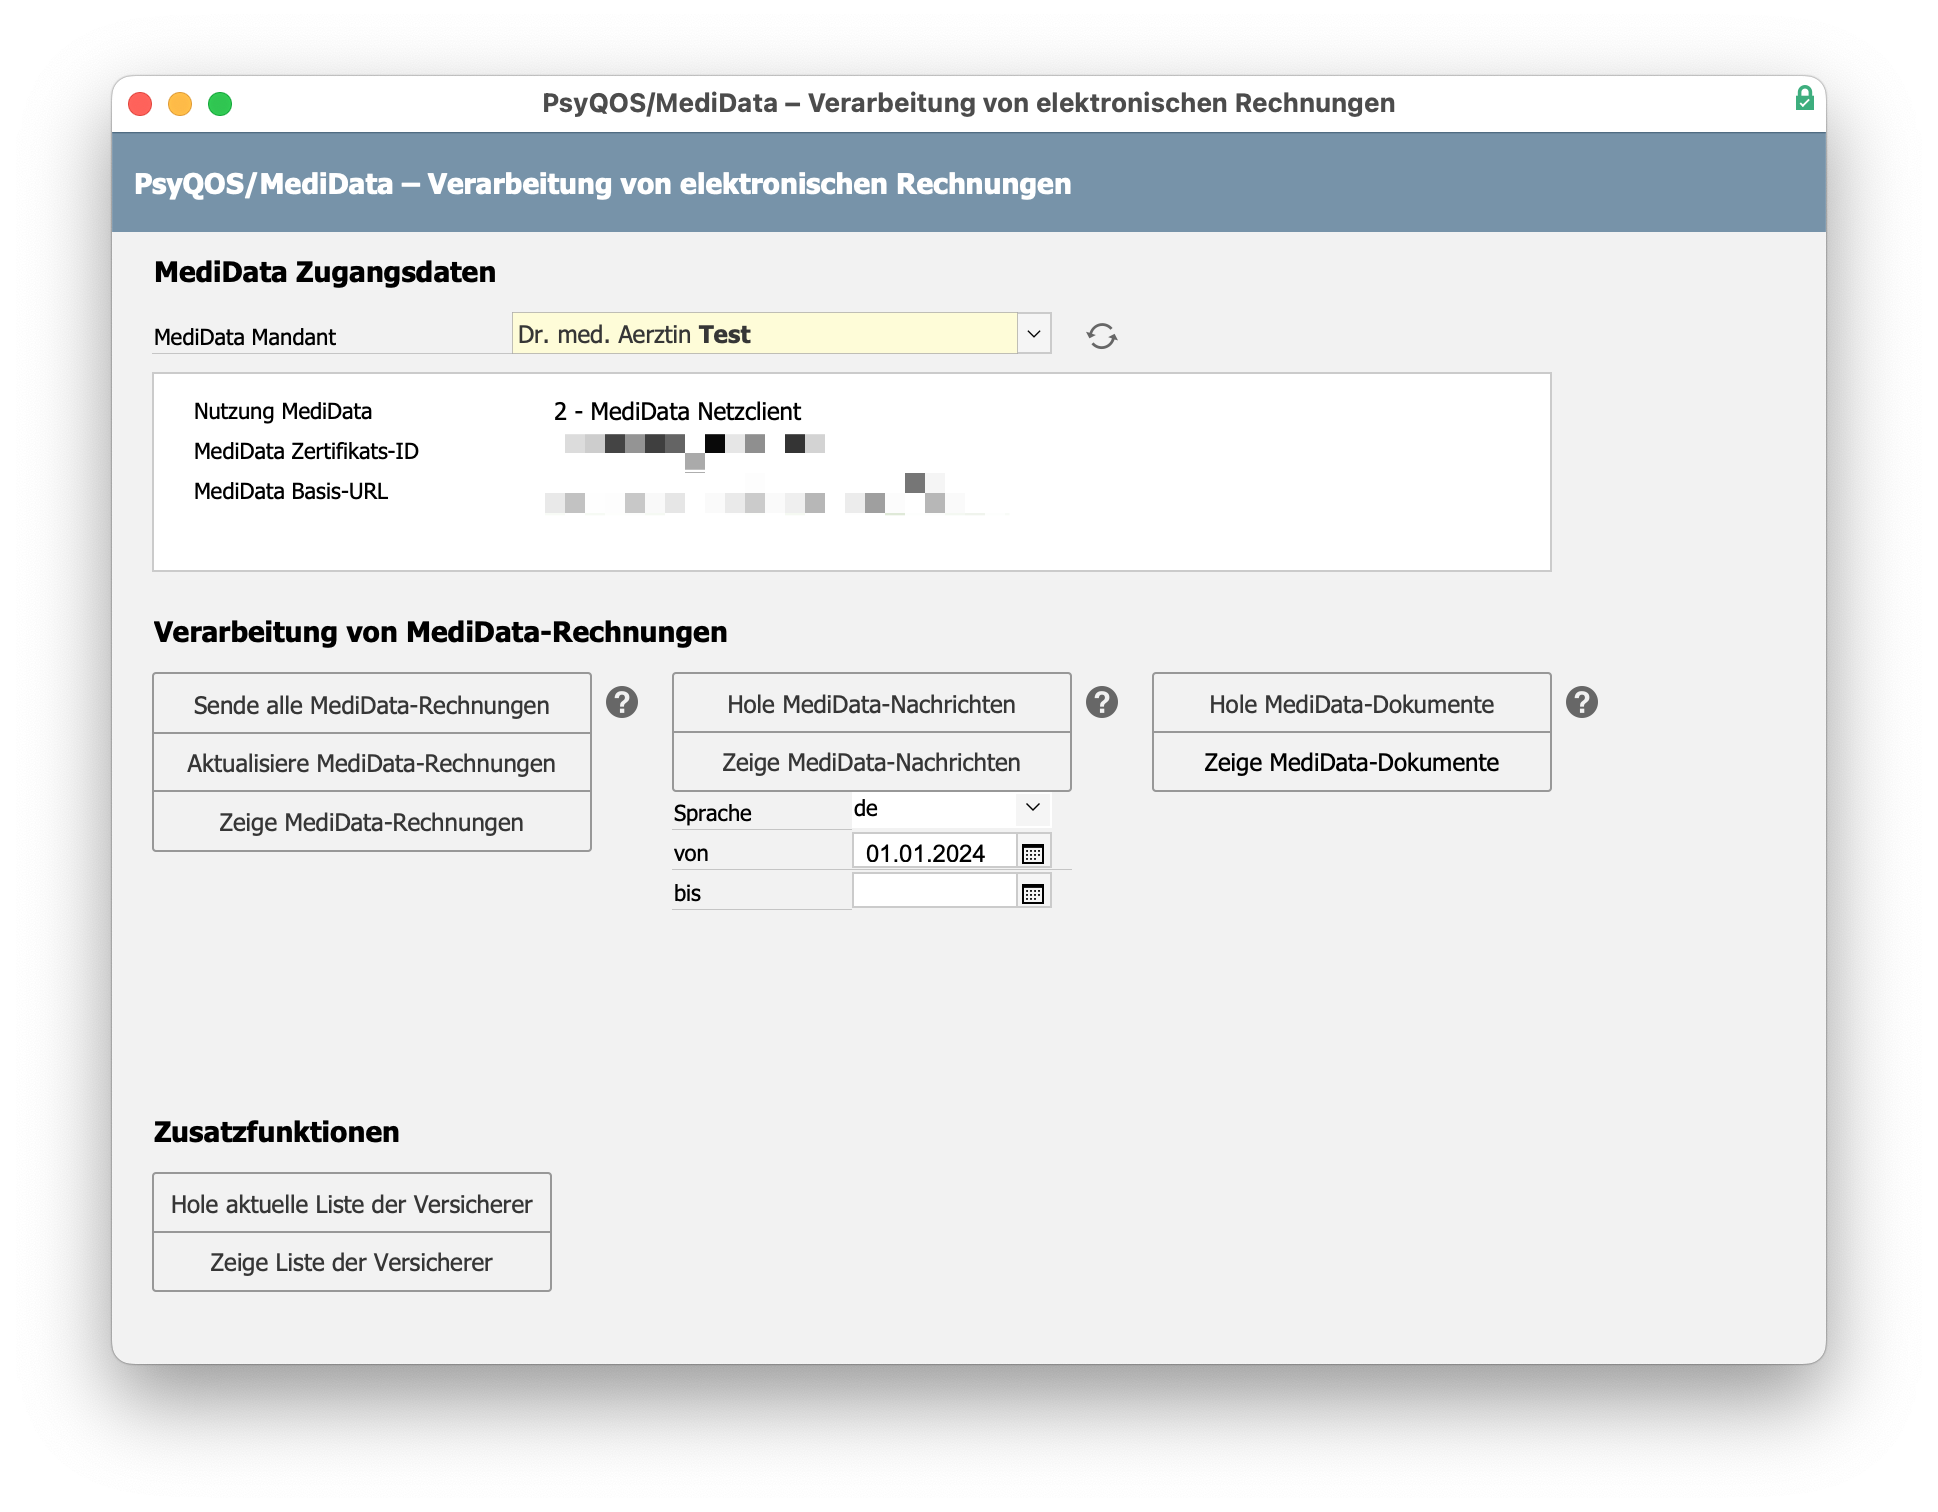1938x1512 pixels.
Task: Focus the empty bis date field
Action: [934, 891]
